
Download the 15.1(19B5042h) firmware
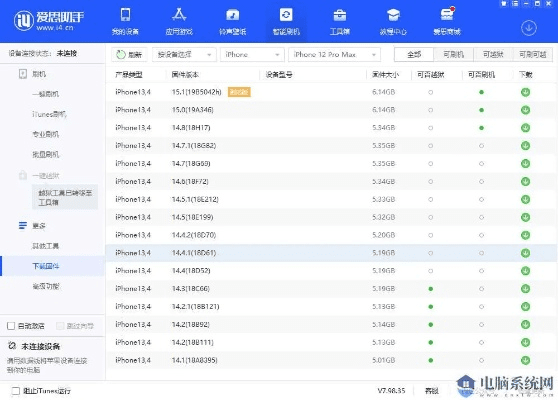coord(525,92)
